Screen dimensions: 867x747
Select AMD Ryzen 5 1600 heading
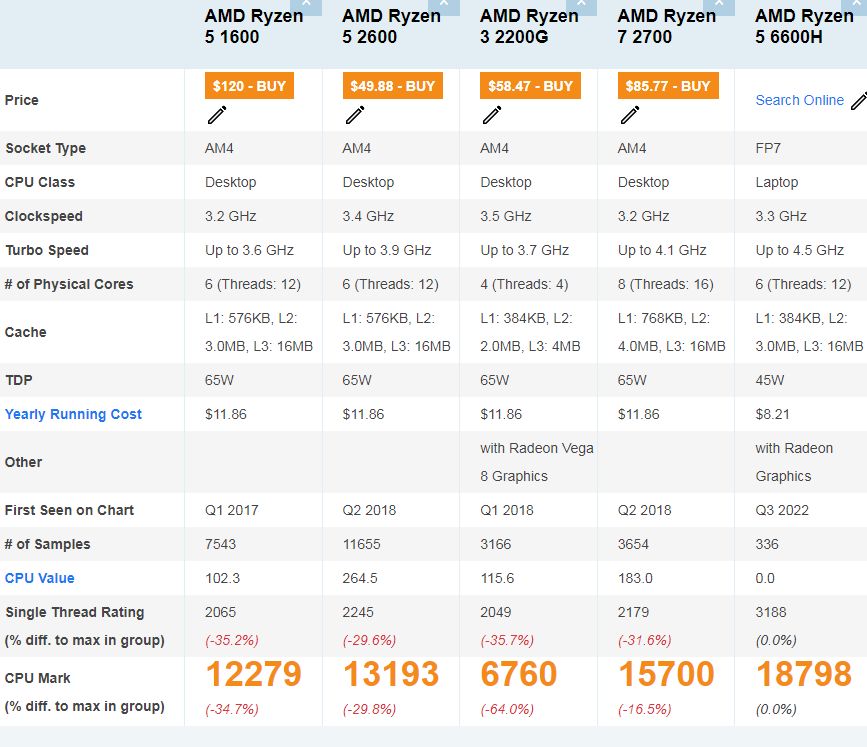(254, 26)
